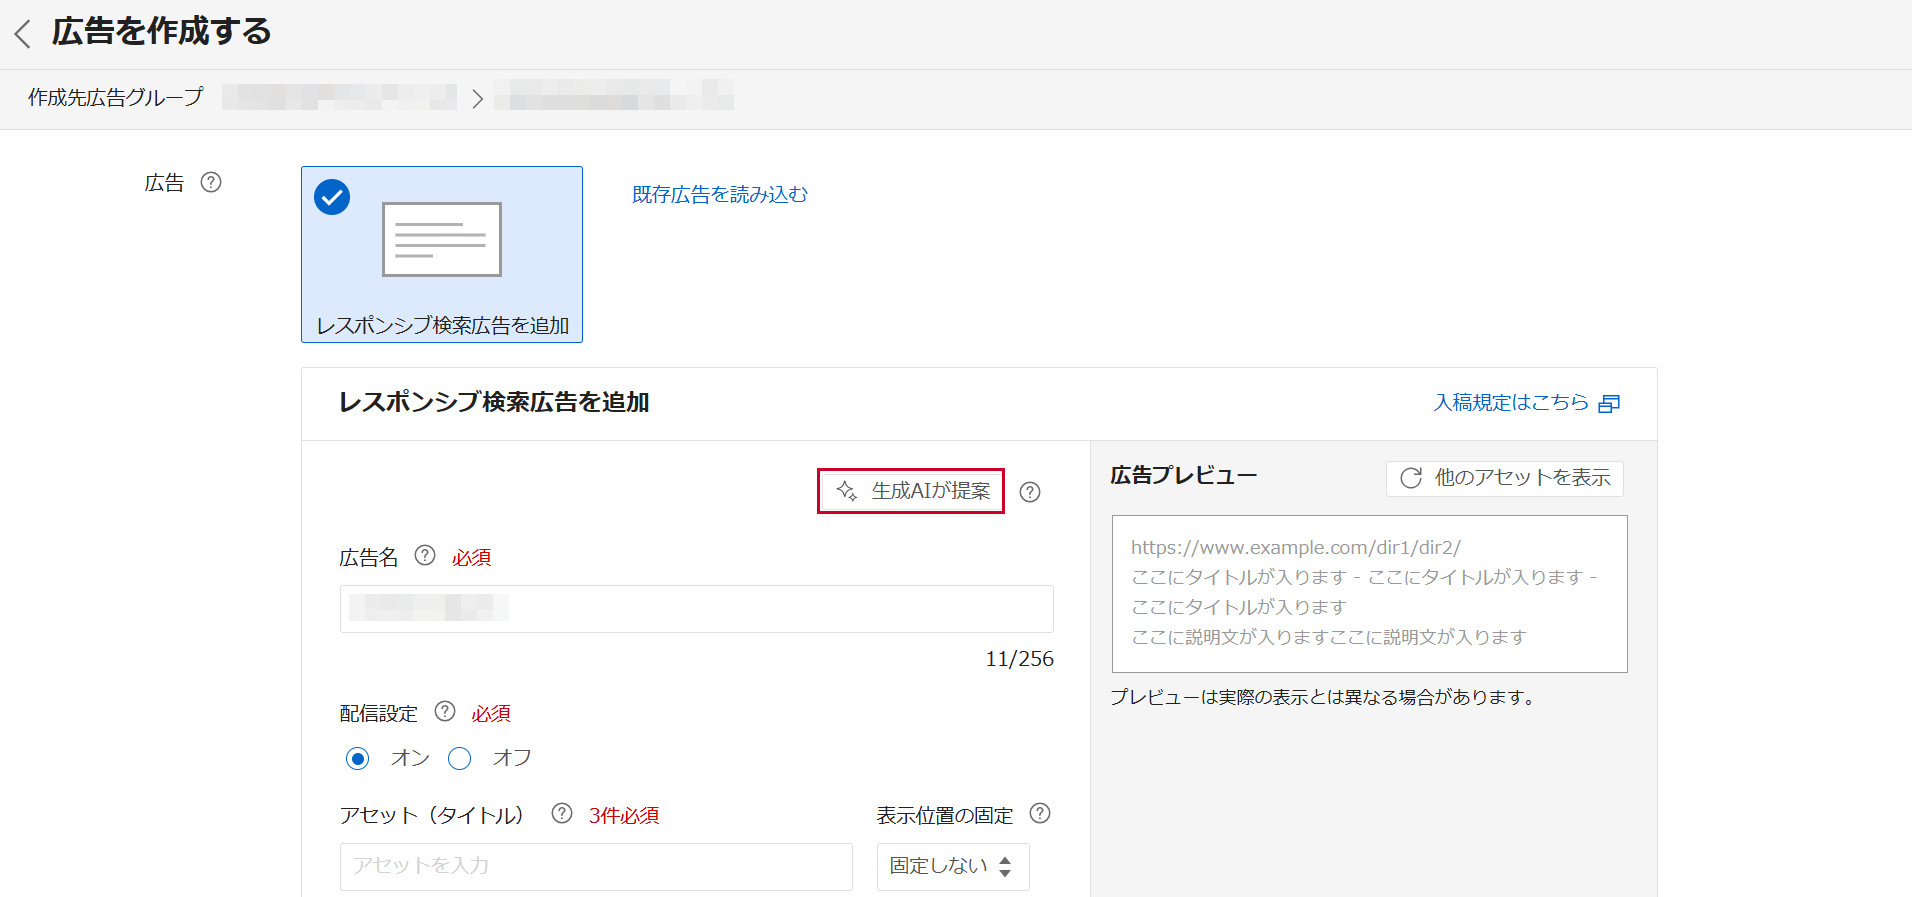Open help icon next to 広告名
Screen dimensions: 1912x897
tap(425, 555)
